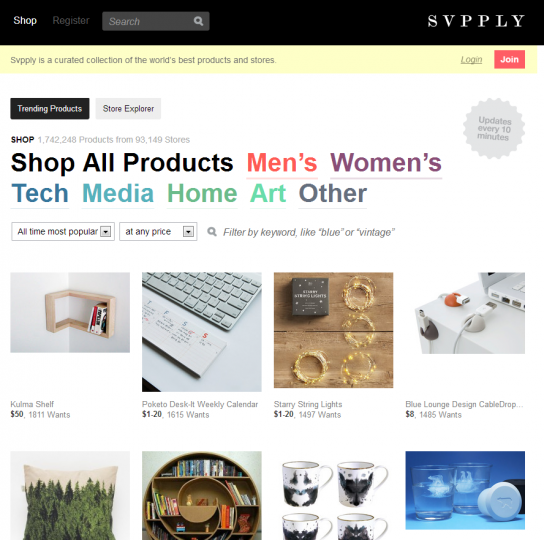
Task: Click the keyword filter magnifier icon
Action: [212, 231]
